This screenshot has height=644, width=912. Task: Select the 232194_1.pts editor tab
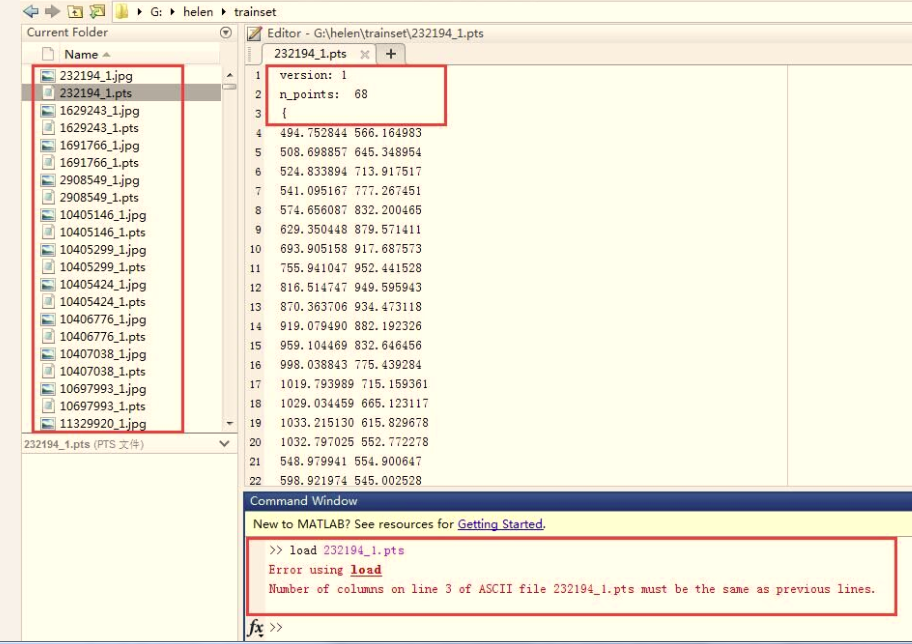[x=313, y=54]
